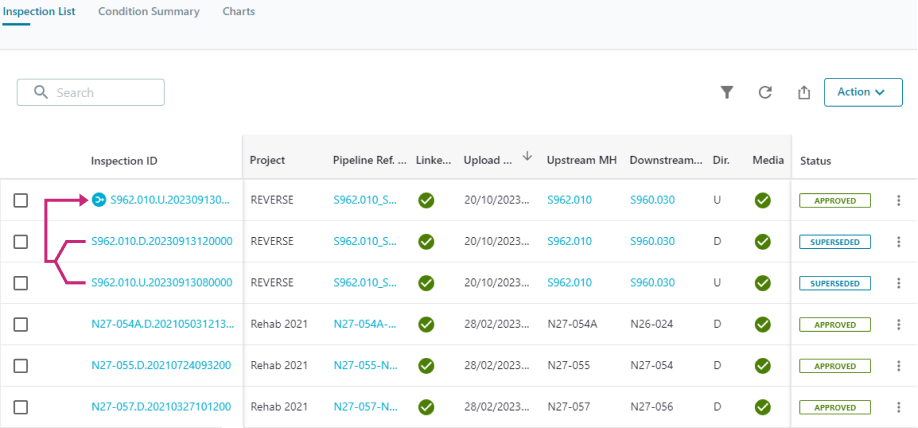
Task: Click the export/share icon
Action: [x=803, y=92]
